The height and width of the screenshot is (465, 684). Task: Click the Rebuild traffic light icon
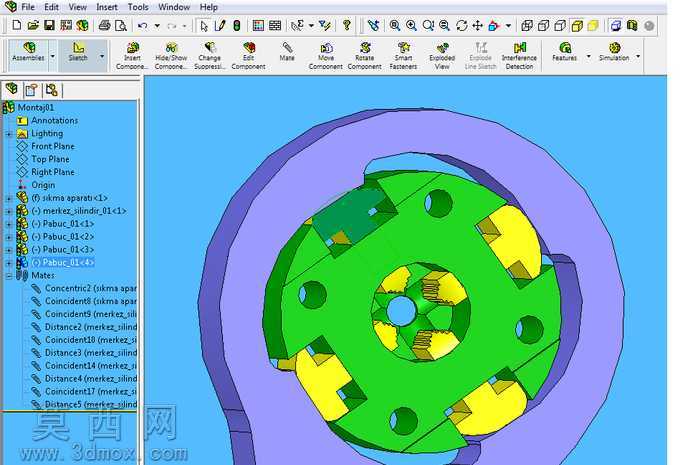(x=237, y=26)
